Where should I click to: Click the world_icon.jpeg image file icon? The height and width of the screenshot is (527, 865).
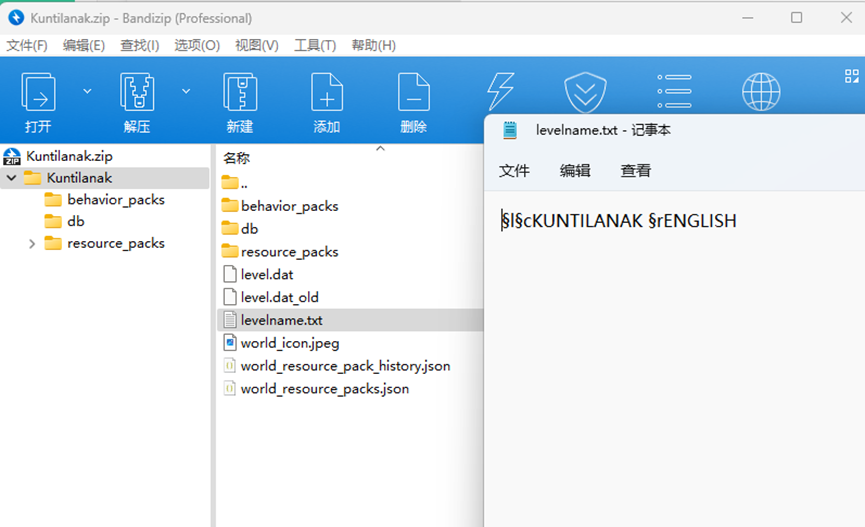(x=230, y=343)
